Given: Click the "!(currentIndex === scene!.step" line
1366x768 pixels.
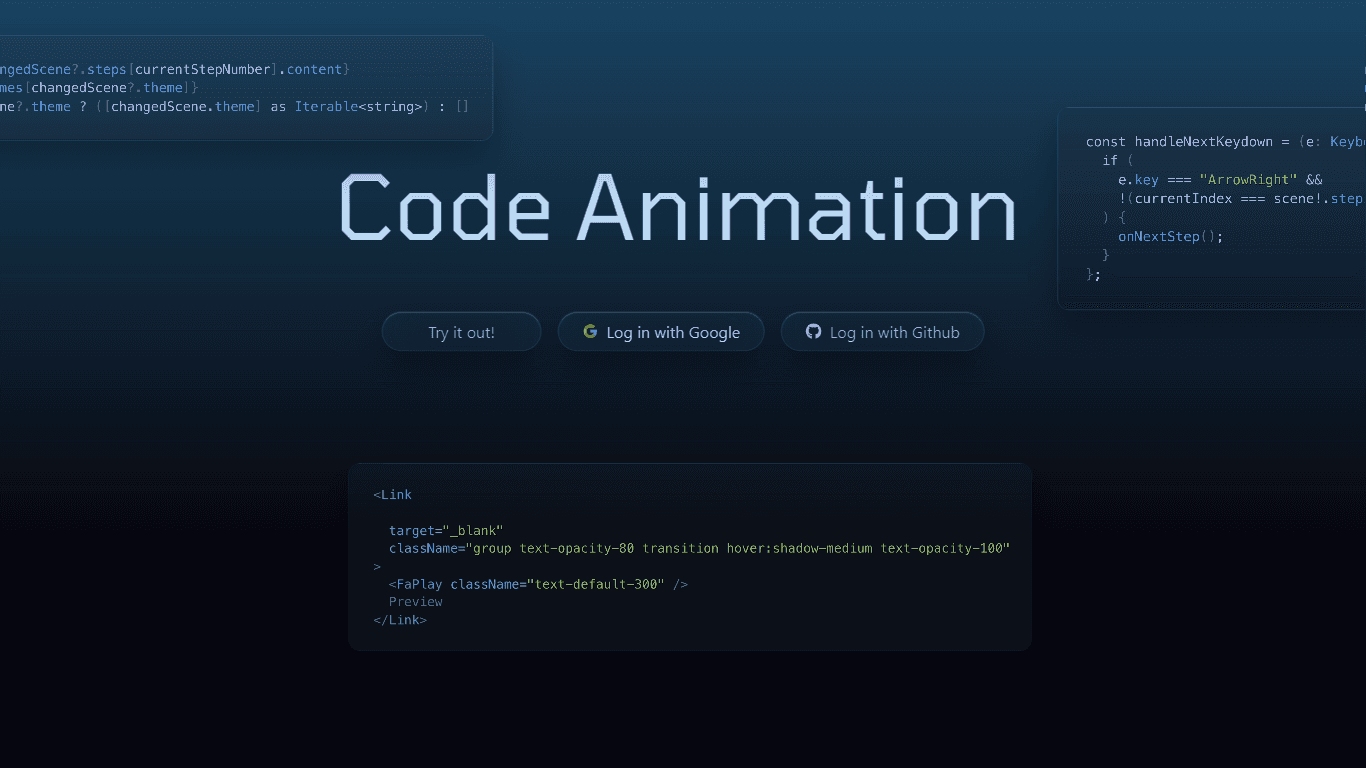Looking at the screenshot, I should click(x=1240, y=199).
